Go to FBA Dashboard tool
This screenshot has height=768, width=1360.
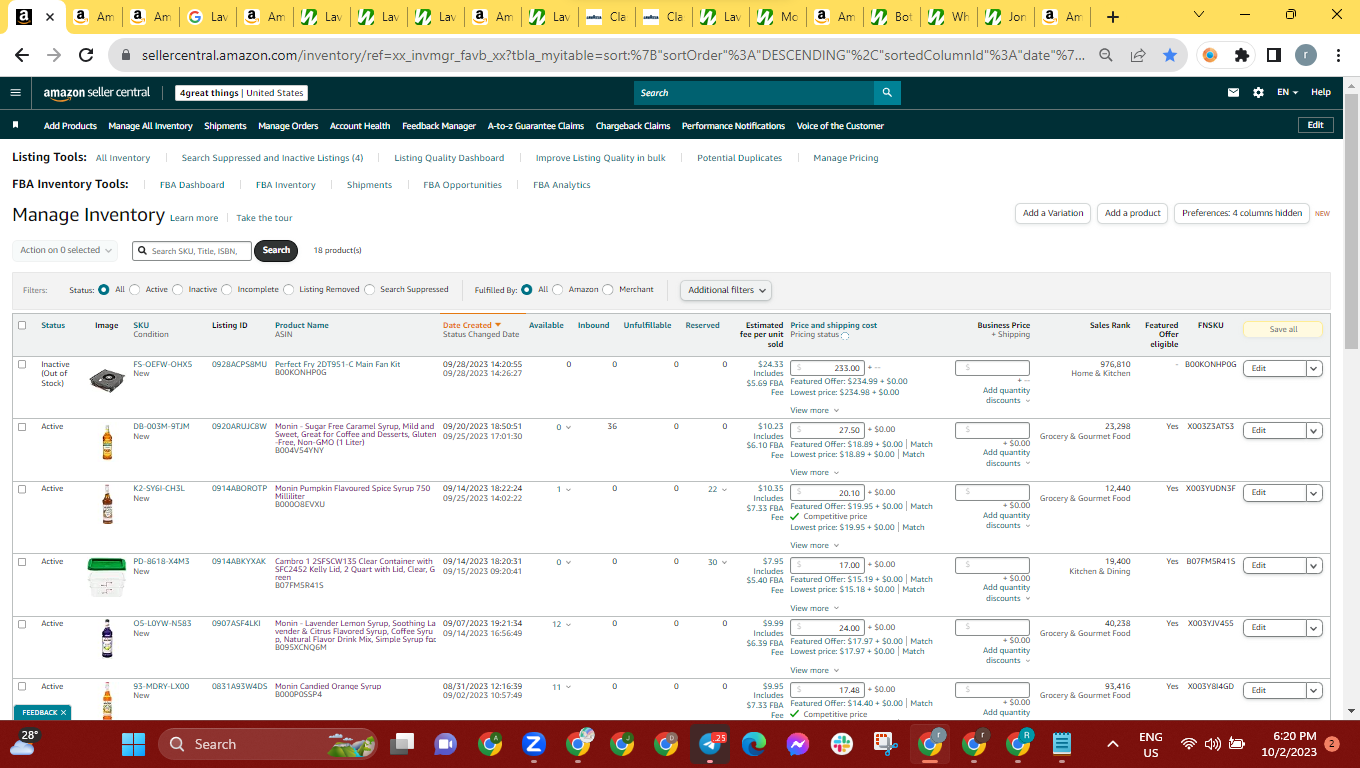click(x=192, y=185)
